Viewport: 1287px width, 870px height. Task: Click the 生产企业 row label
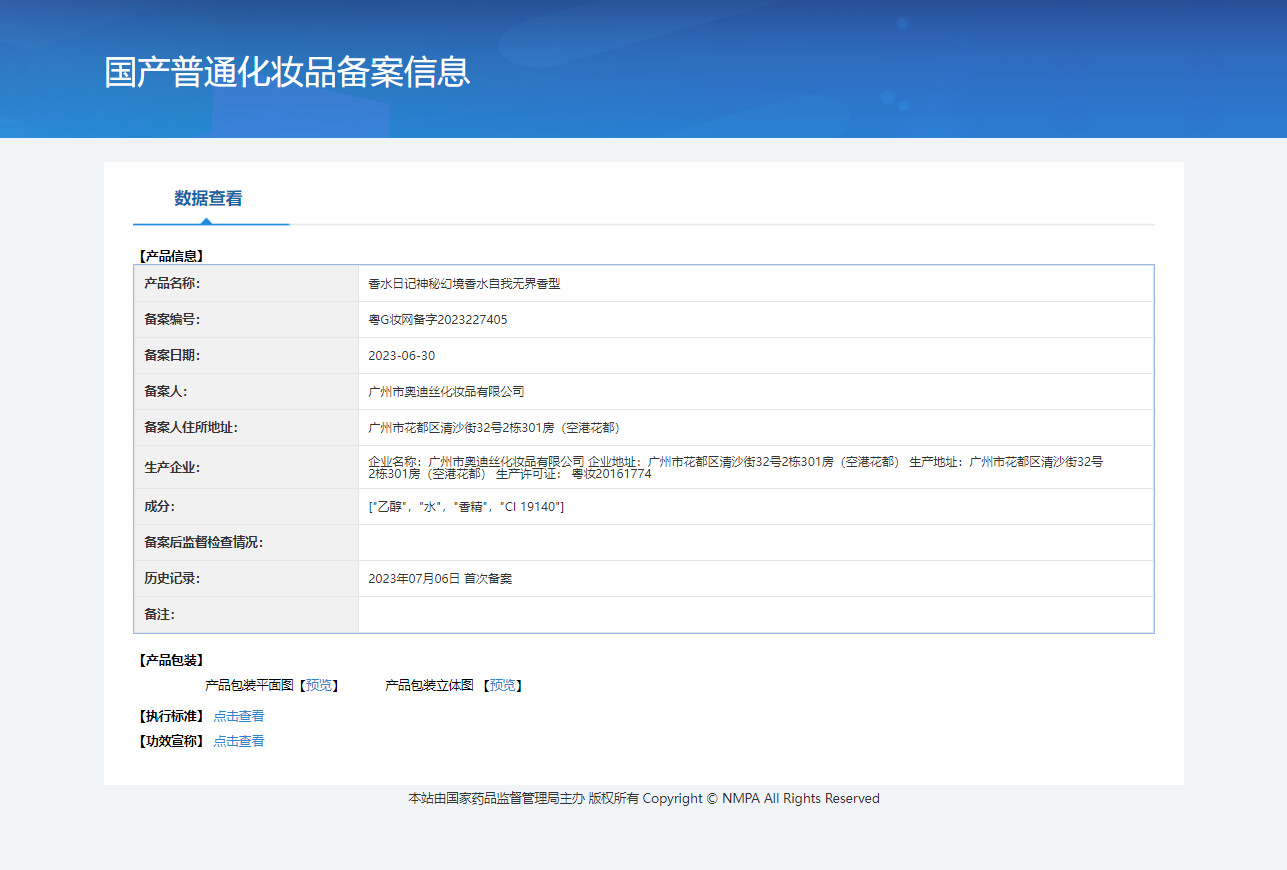pyautogui.click(x=172, y=467)
